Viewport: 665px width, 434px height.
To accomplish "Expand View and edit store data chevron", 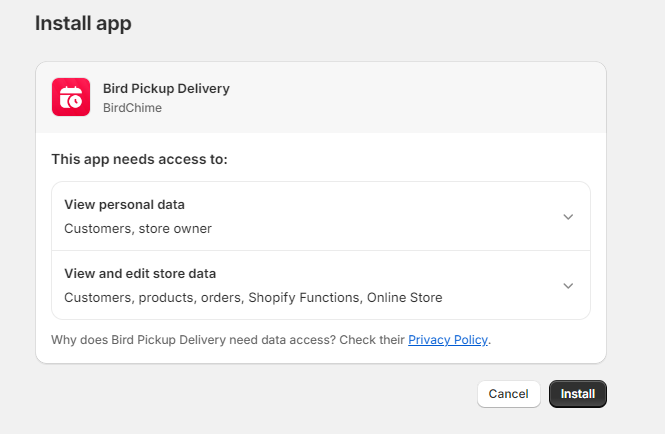I will 568,286.
